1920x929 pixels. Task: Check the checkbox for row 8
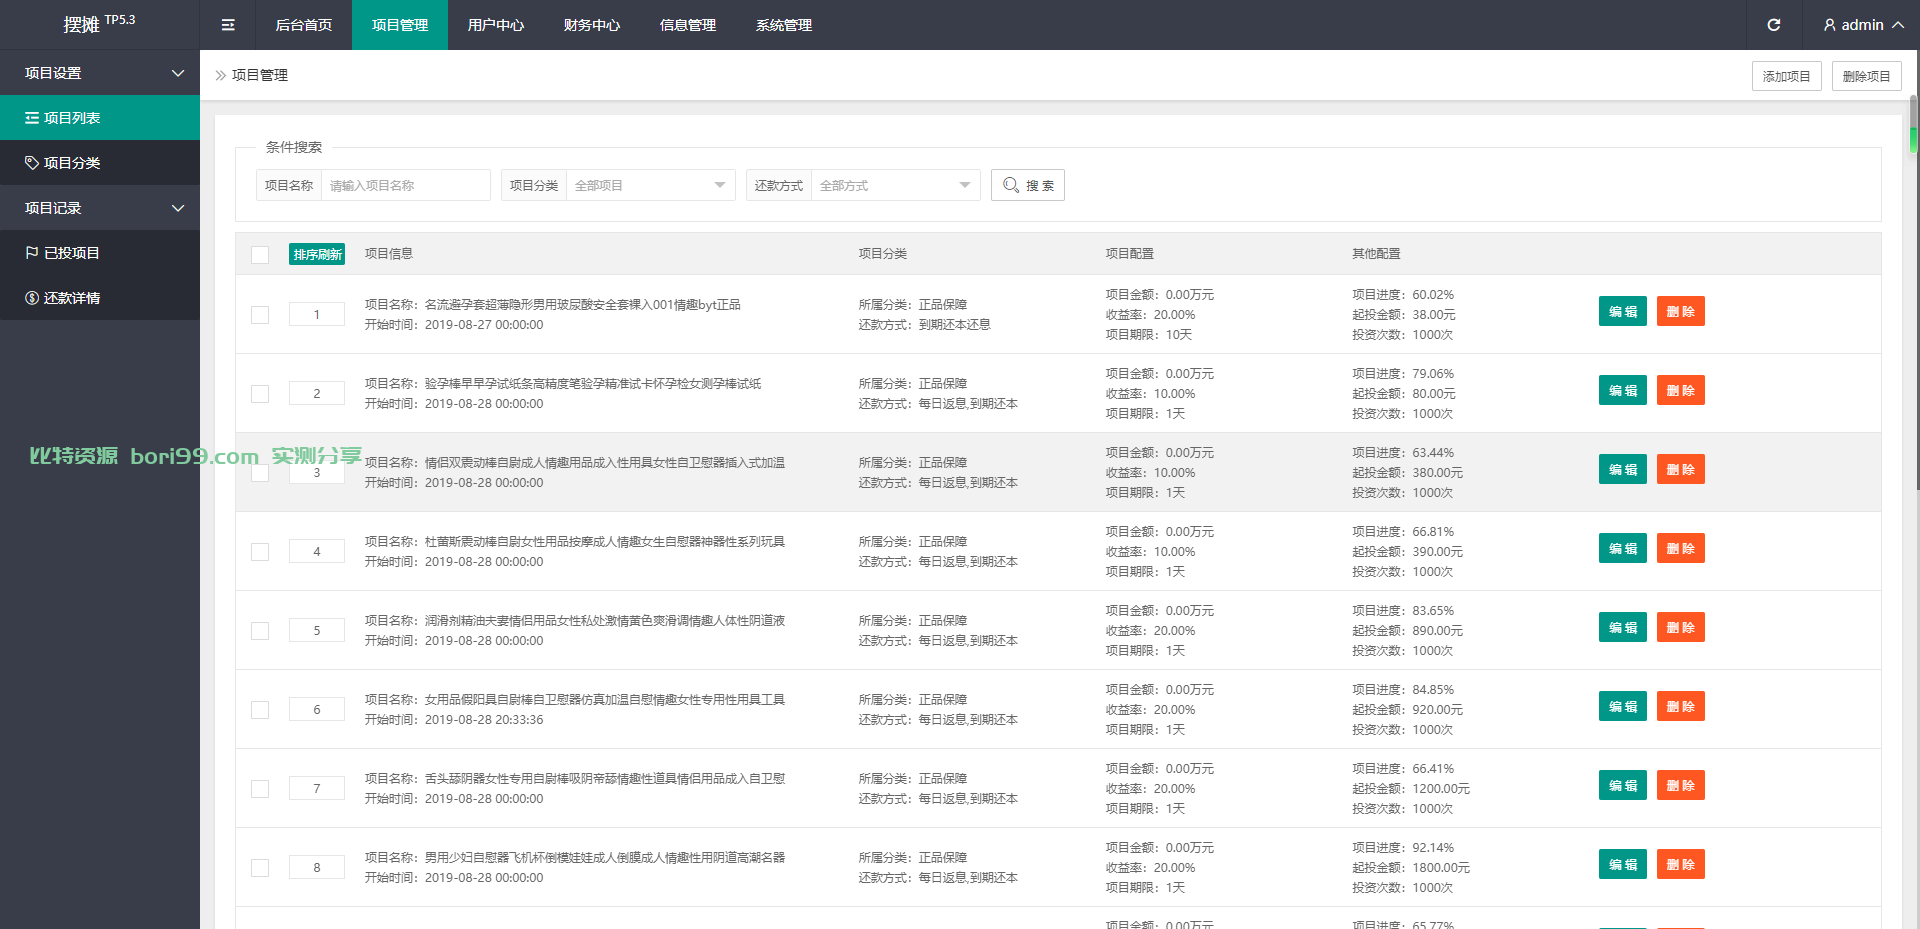pos(260,868)
